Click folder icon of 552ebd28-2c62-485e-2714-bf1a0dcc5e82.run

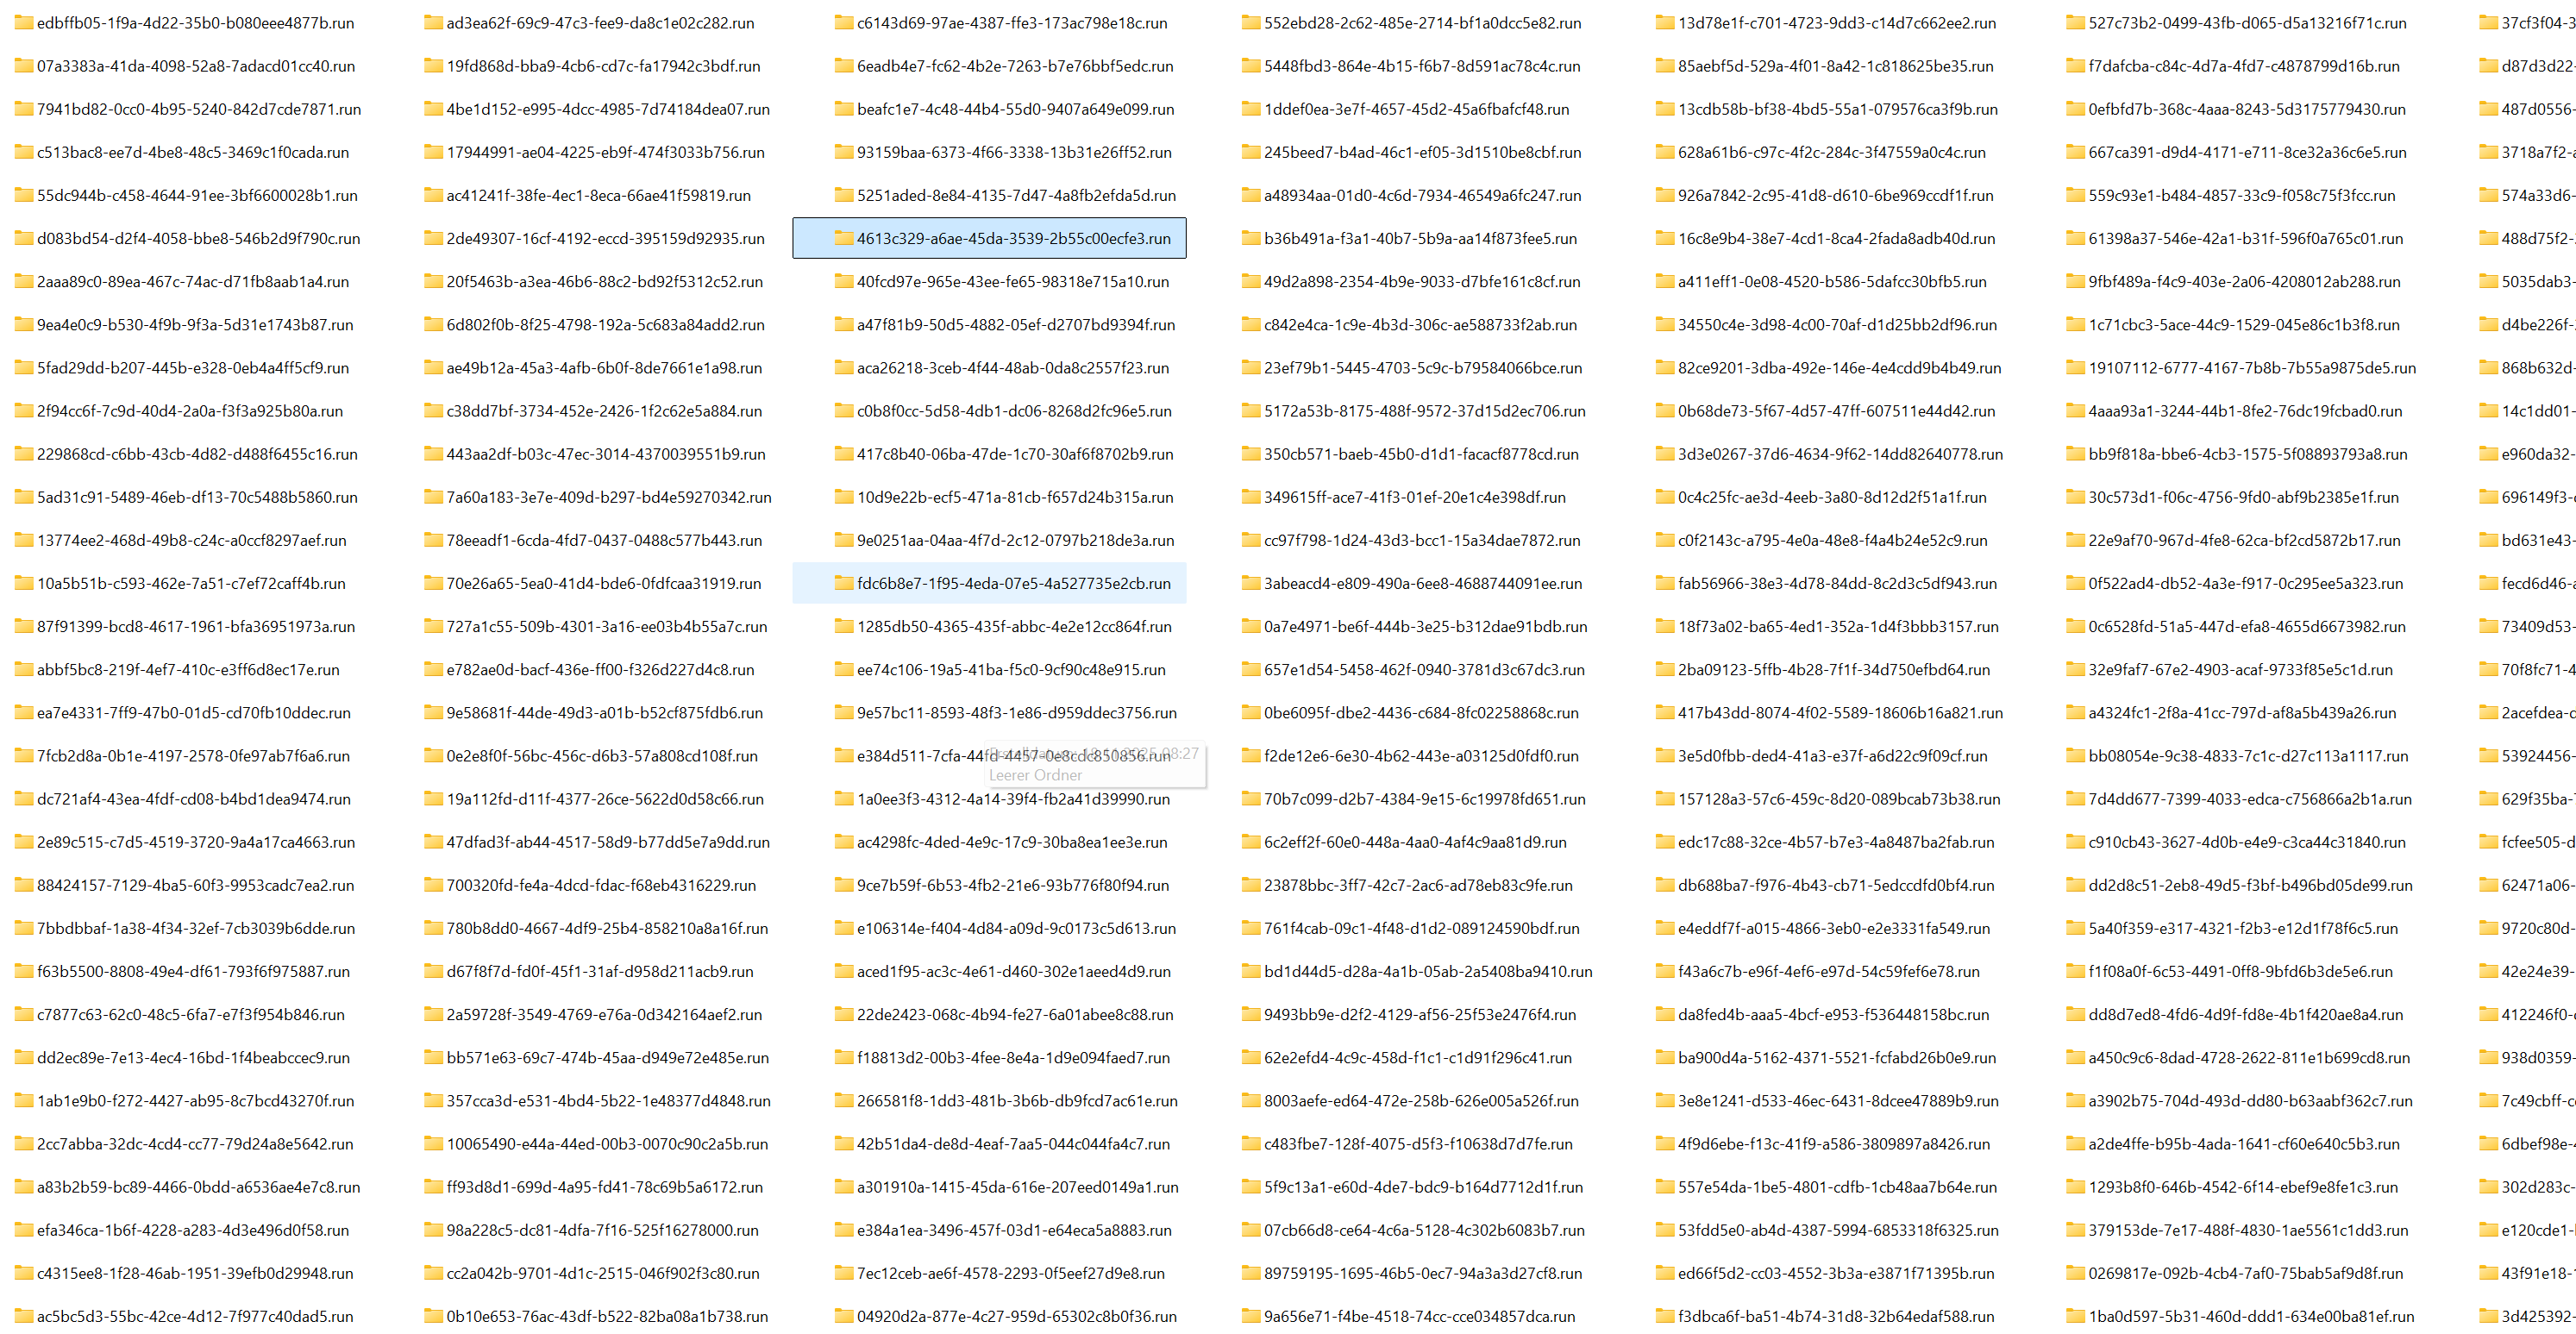point(1250,23)
